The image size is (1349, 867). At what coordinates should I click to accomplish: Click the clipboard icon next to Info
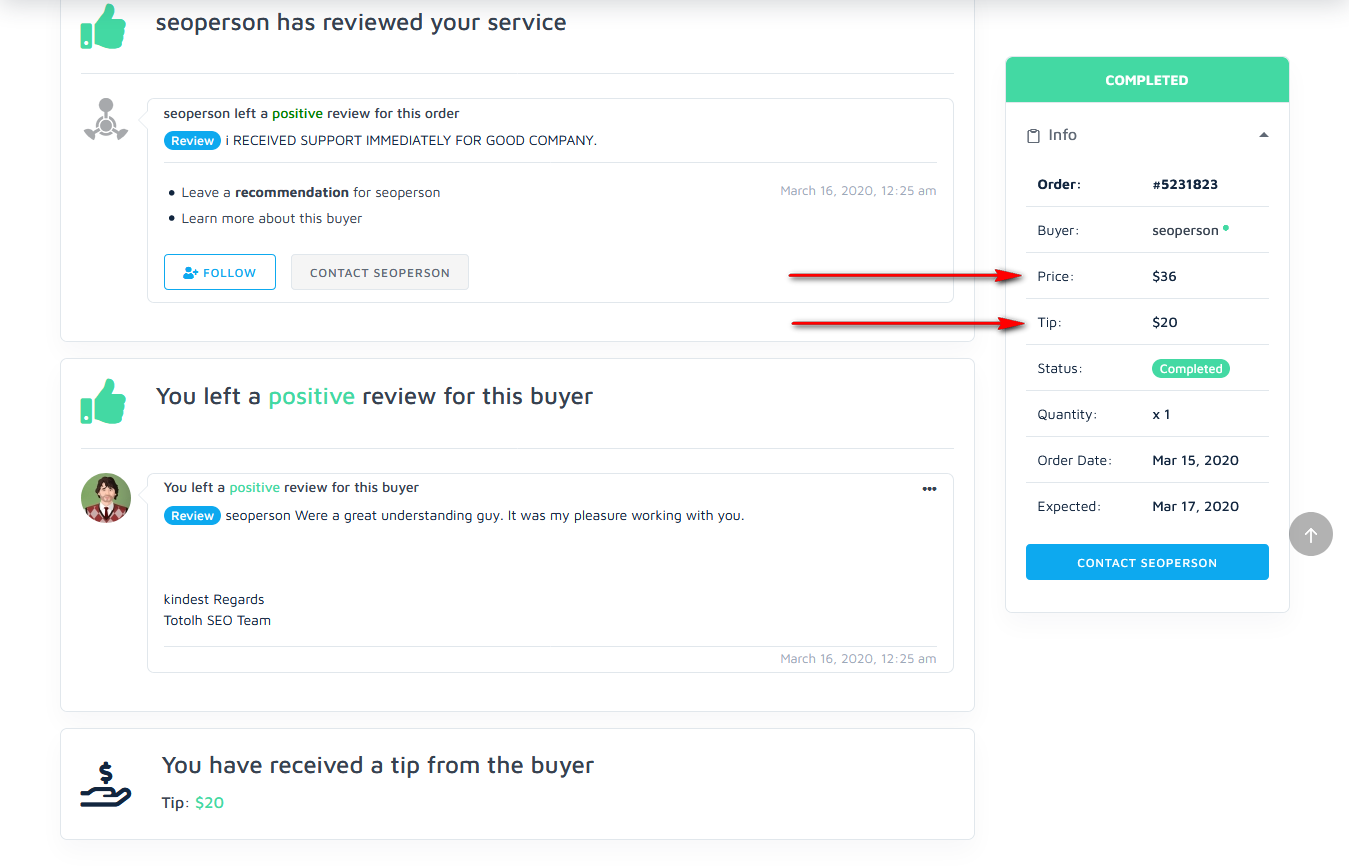(1034, 135)
